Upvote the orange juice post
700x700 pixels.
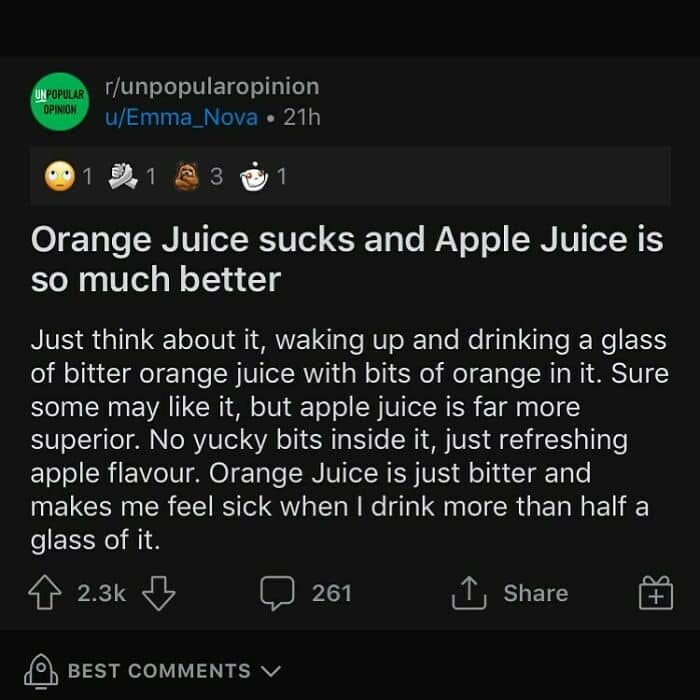(x=45, y=593)
